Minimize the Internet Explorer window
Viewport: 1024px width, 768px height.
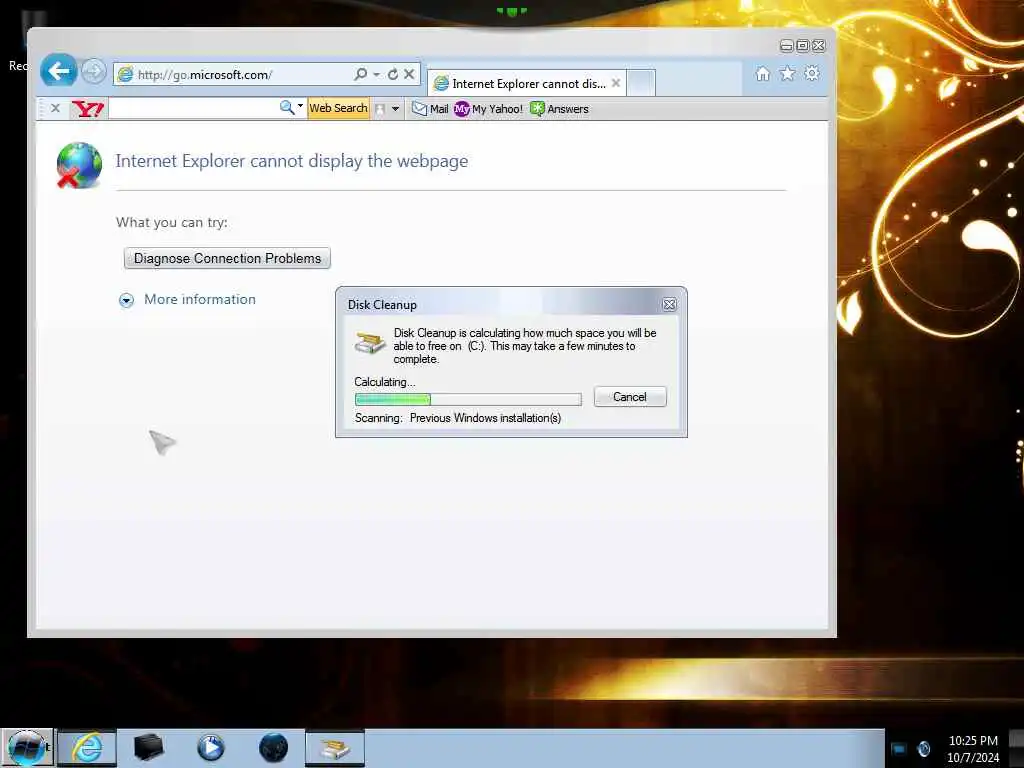786,46
